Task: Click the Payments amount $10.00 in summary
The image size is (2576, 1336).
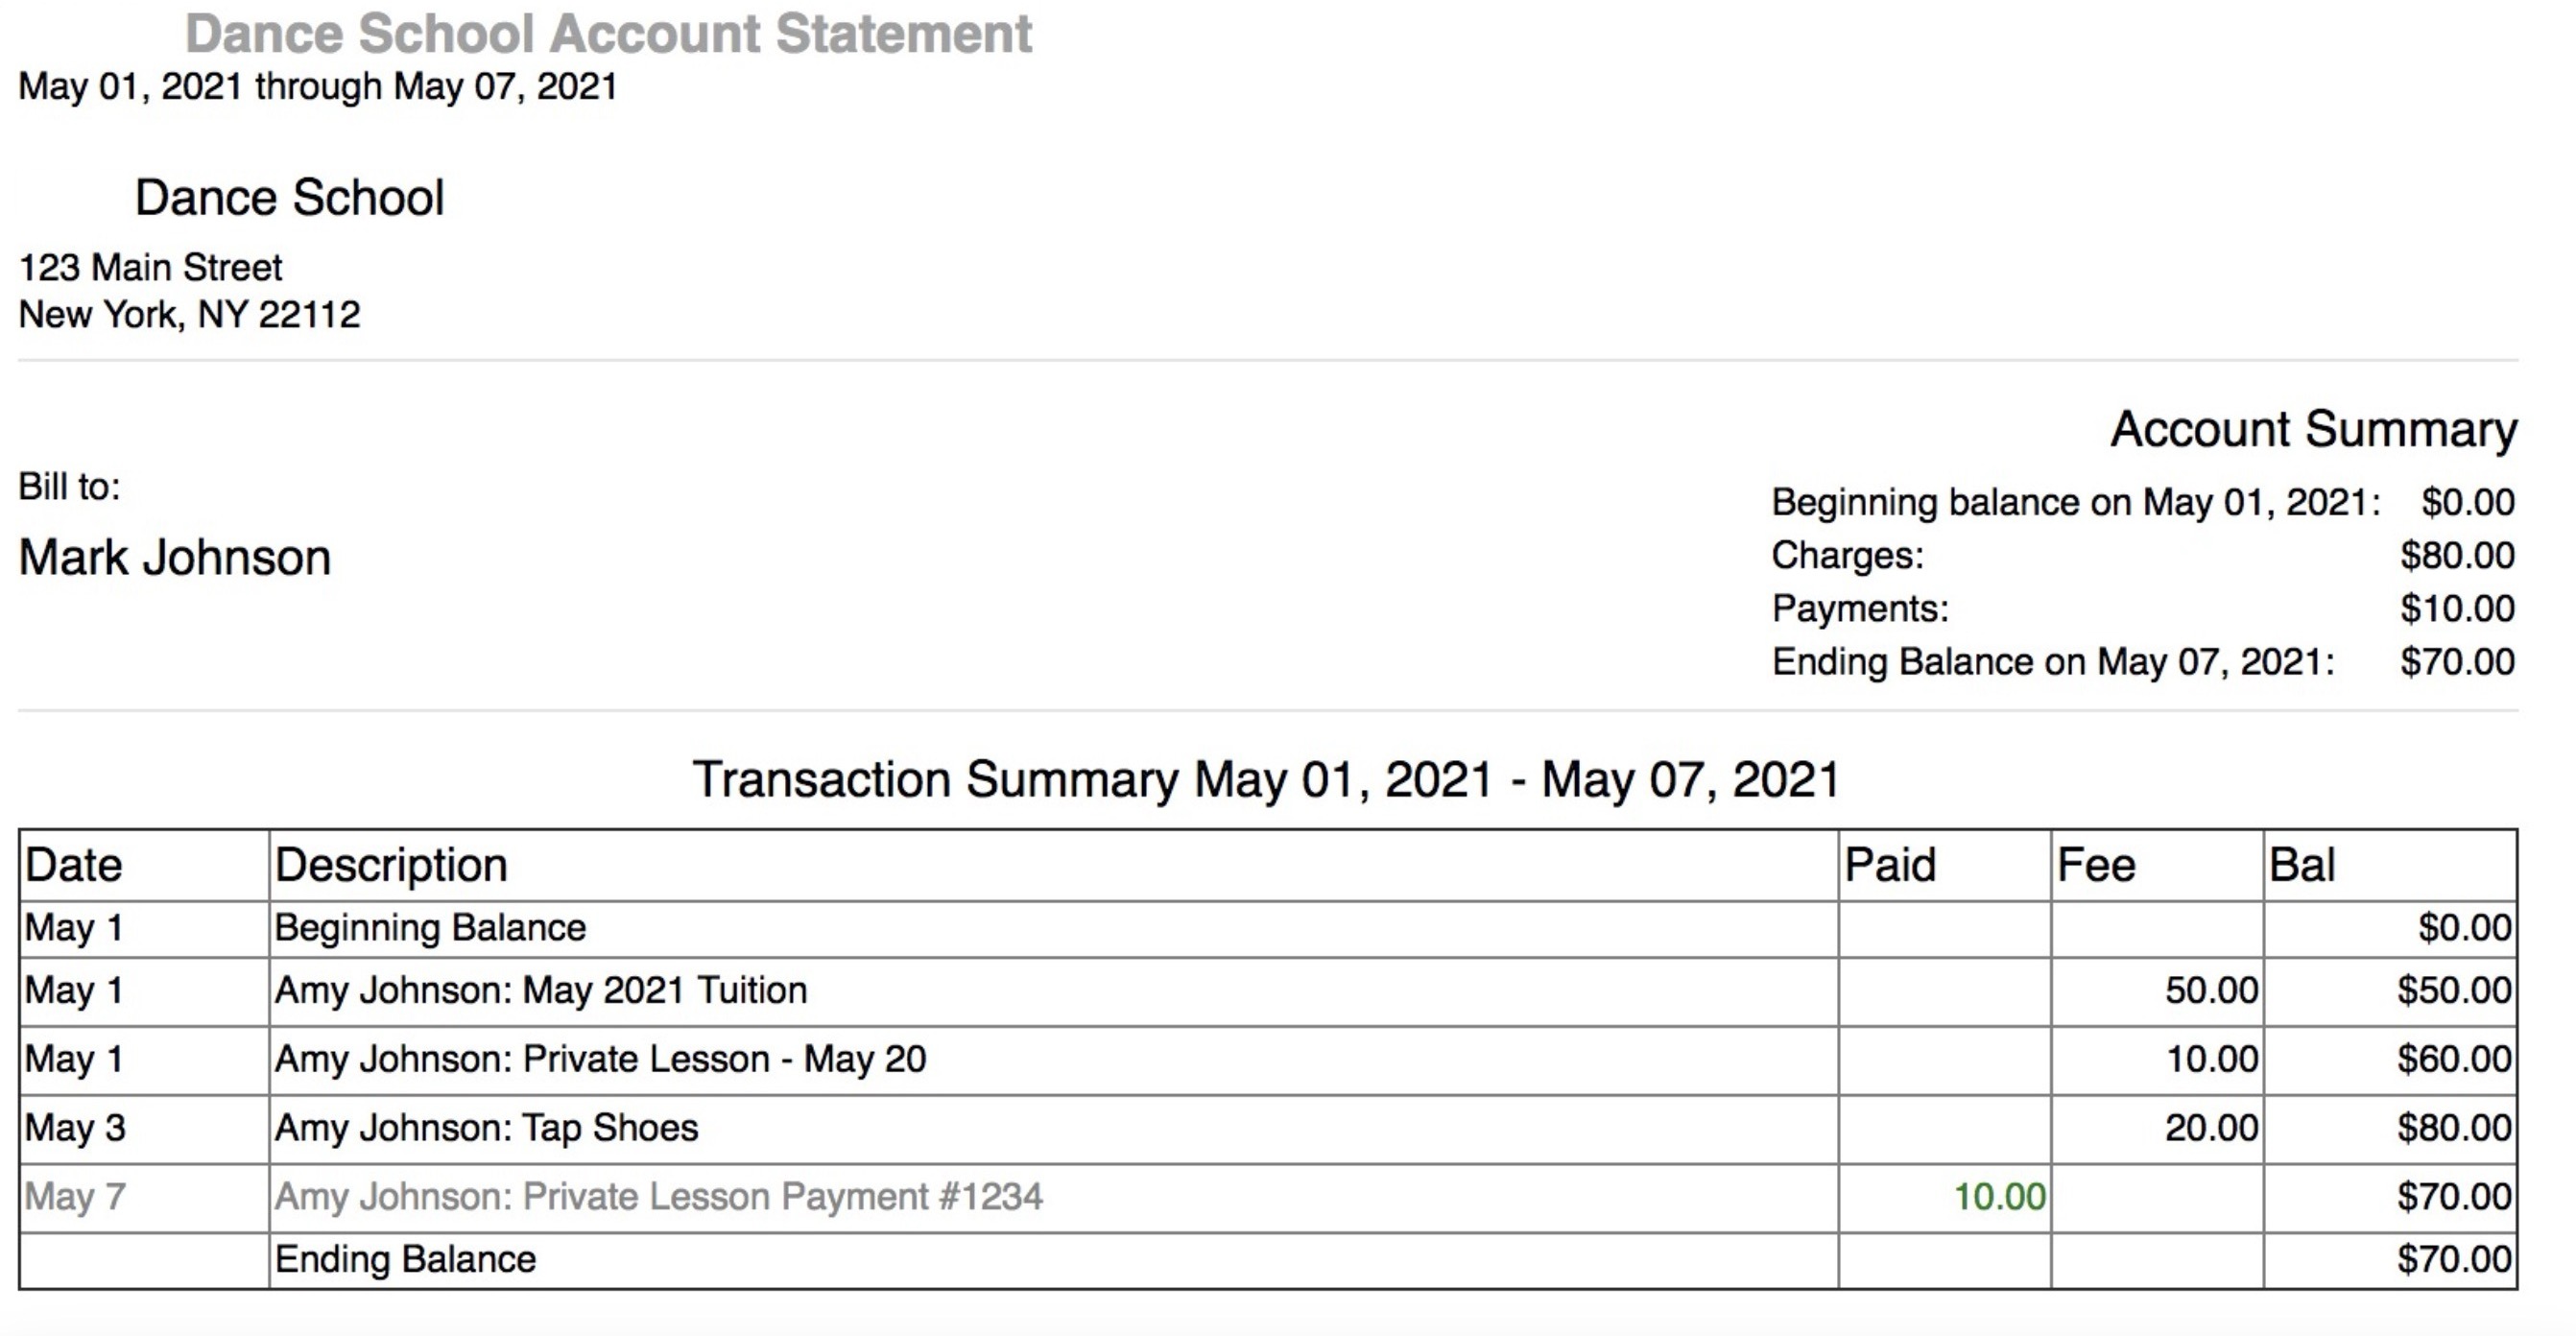Action: coord(2456,609)
